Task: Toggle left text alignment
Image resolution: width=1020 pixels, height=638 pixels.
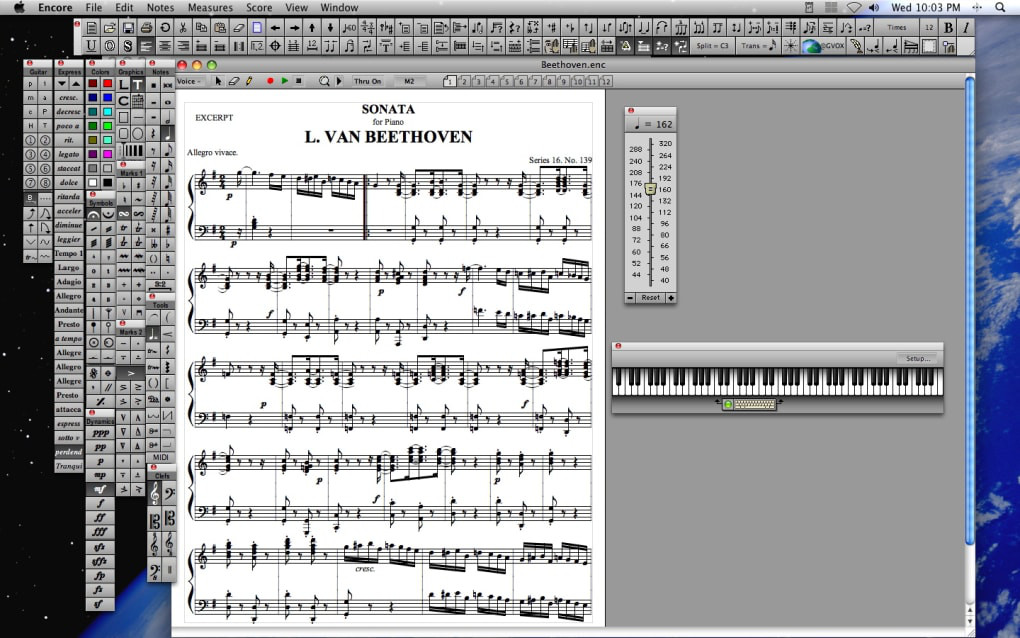Action: [146, 46]
